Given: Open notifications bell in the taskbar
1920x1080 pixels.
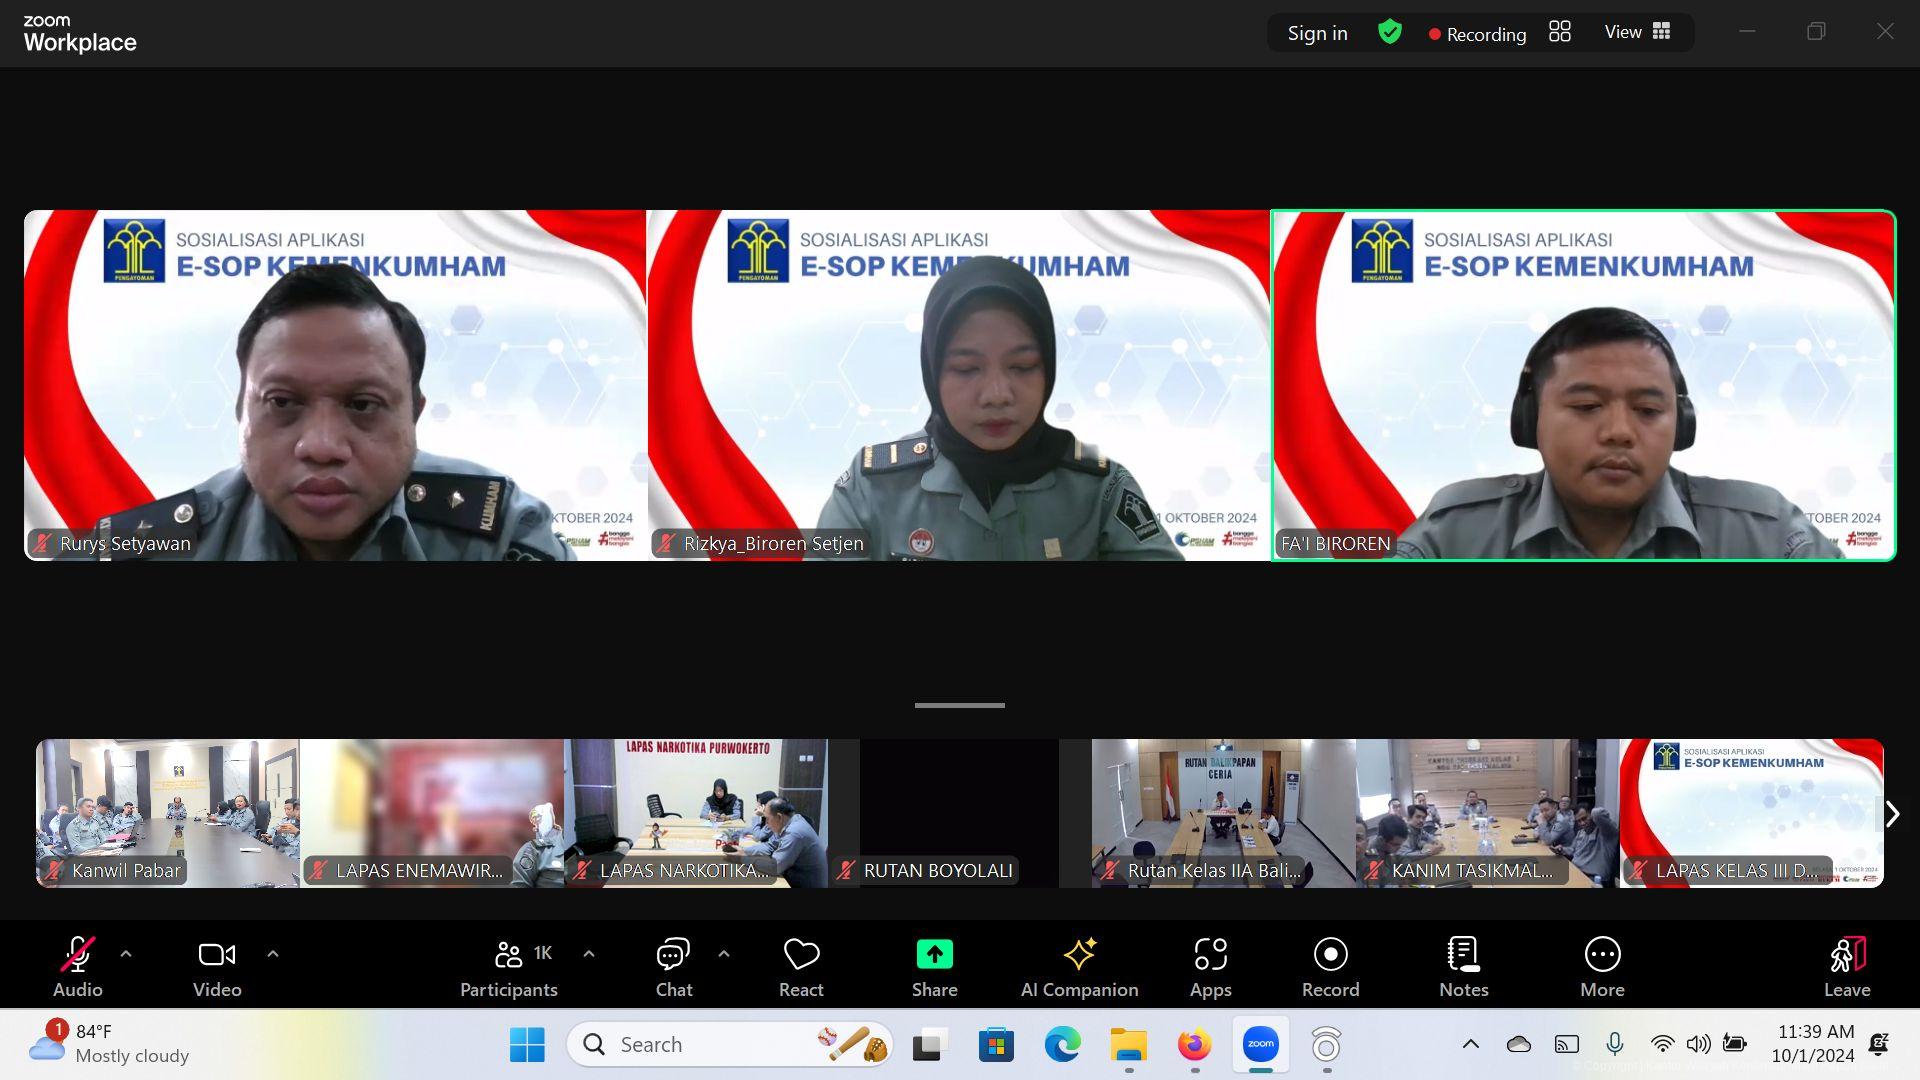Looking at the screenshot, I should 1879,1045.
